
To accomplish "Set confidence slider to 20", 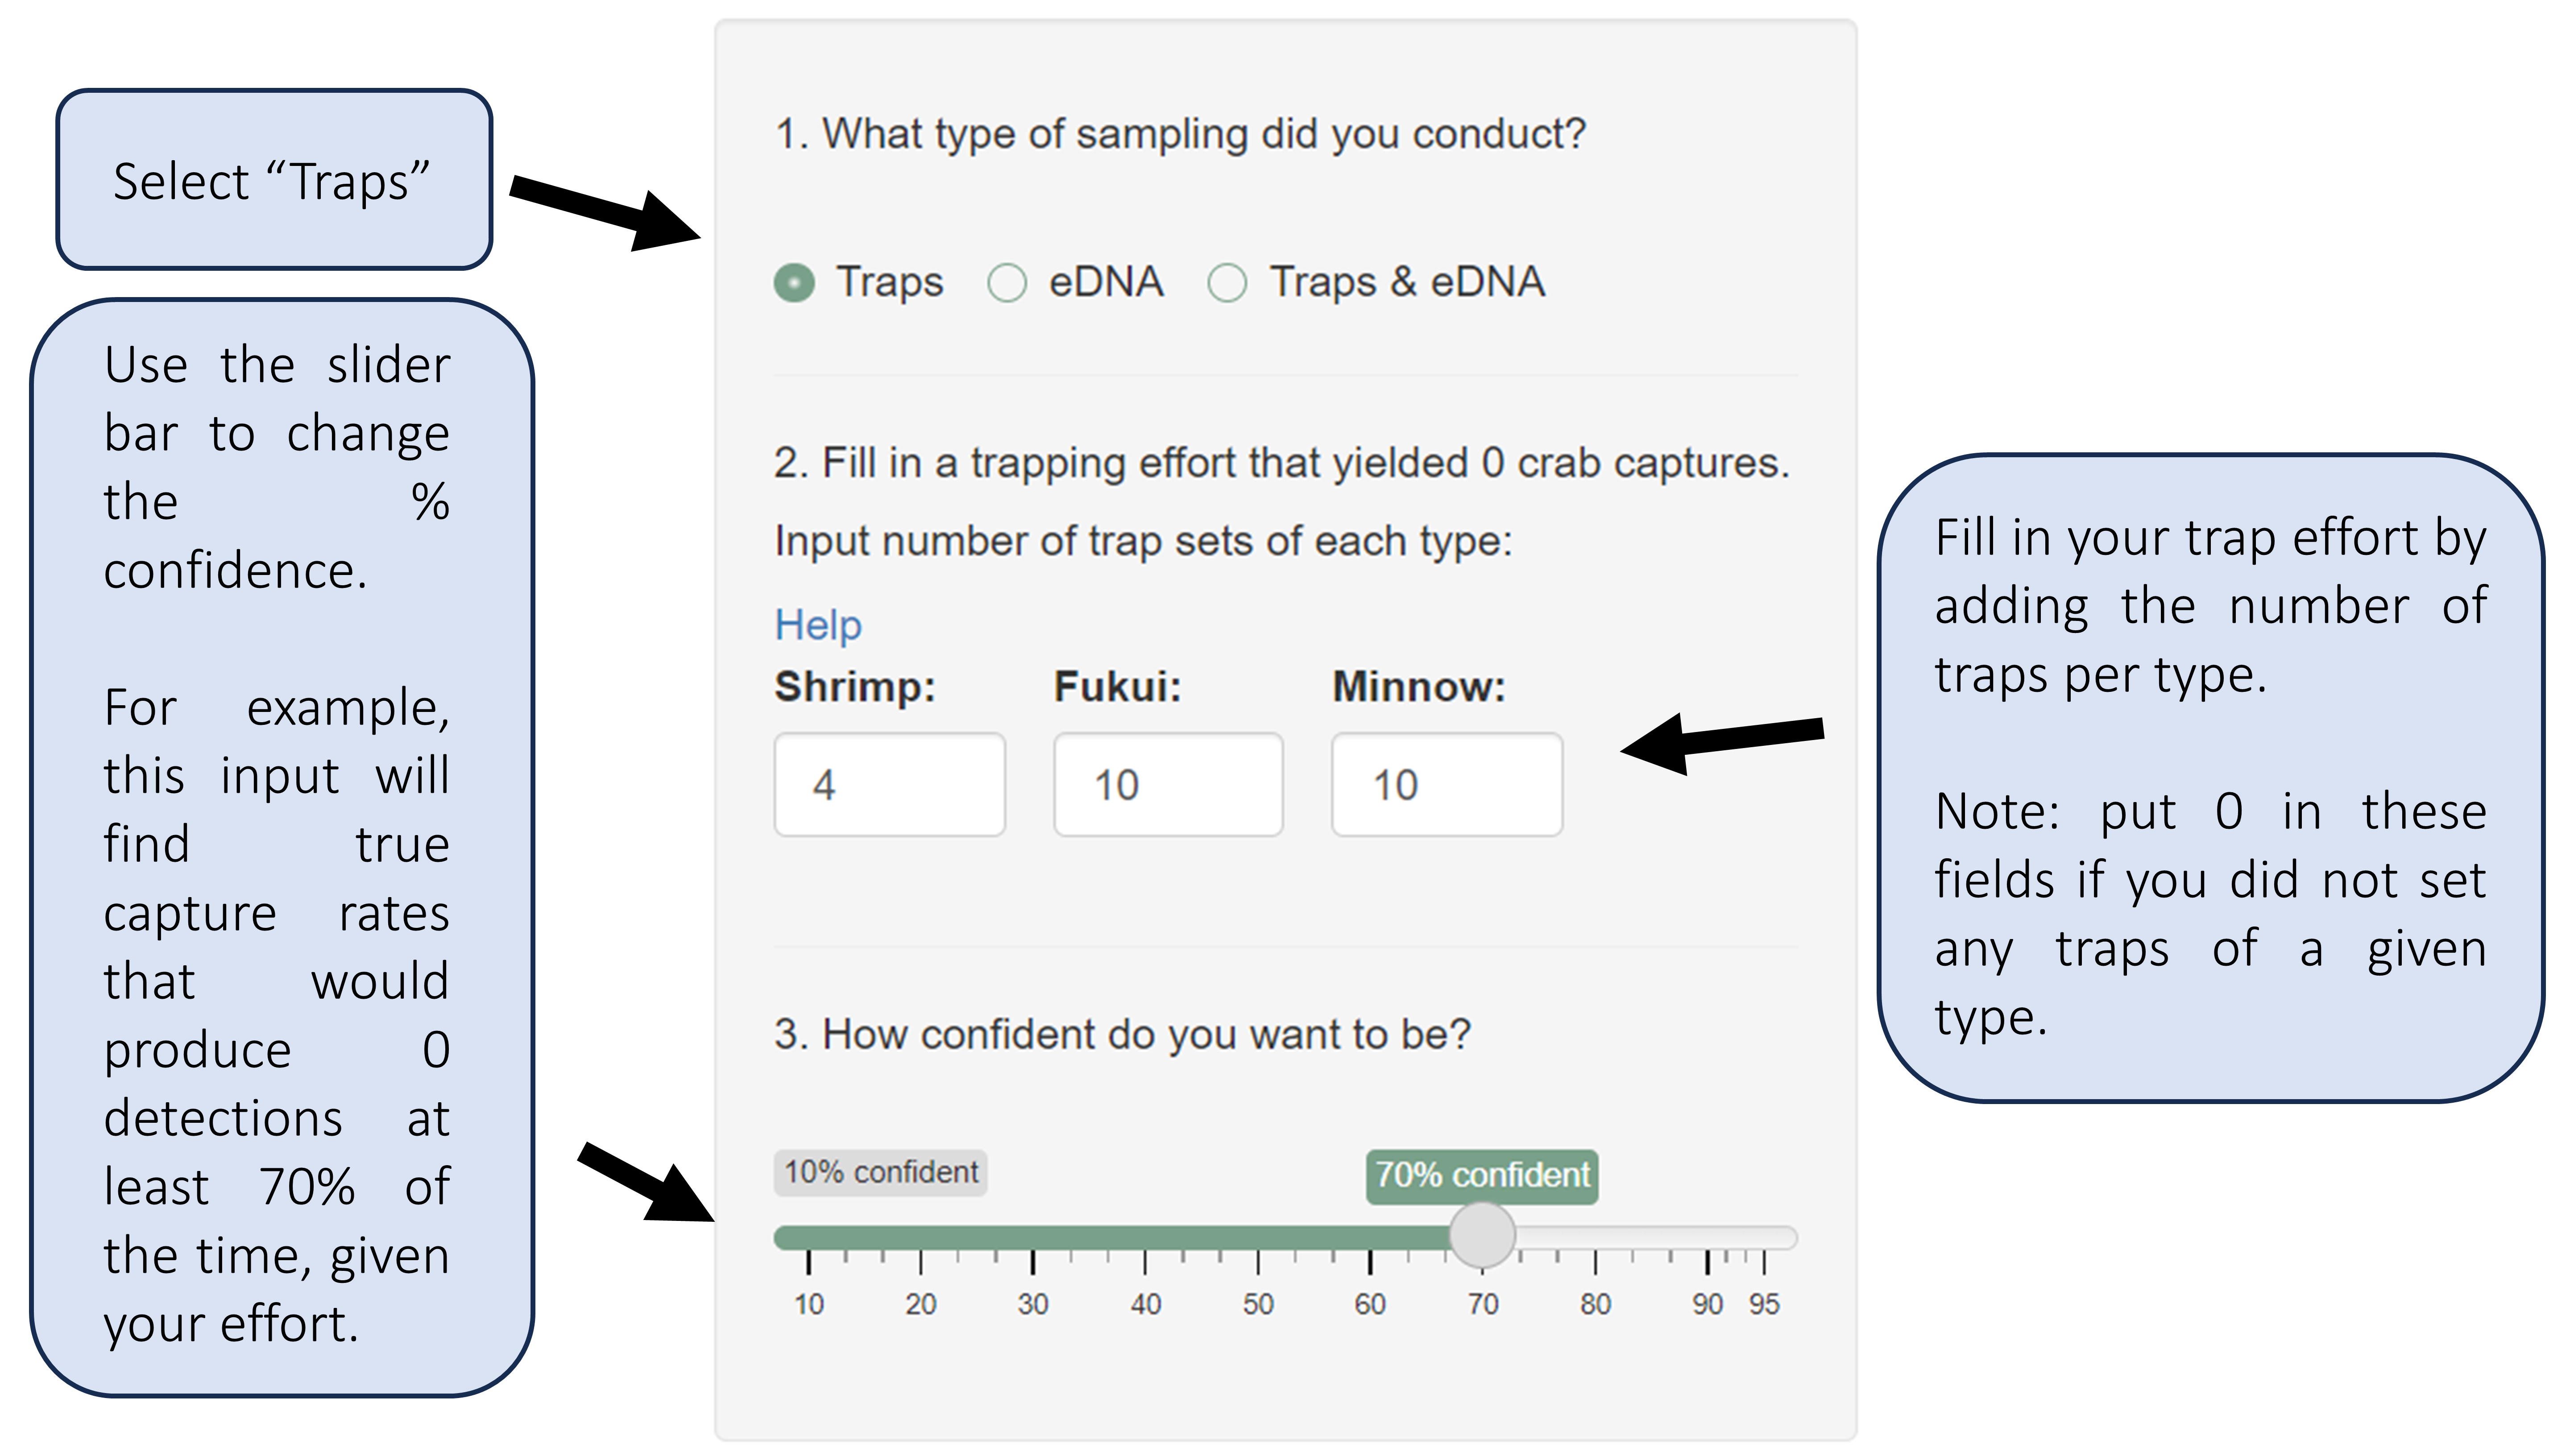I will pyautogui.click(x=921, y=1238).
